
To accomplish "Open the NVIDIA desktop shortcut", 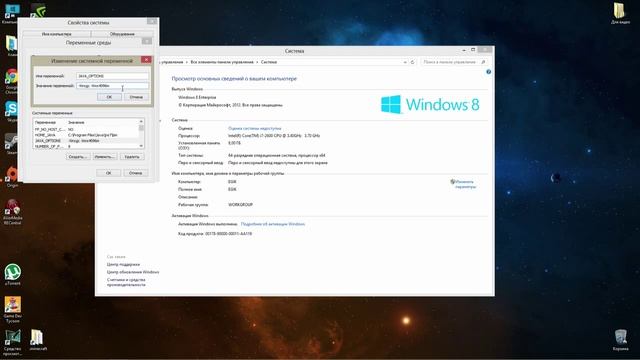I will pos(38,10).
